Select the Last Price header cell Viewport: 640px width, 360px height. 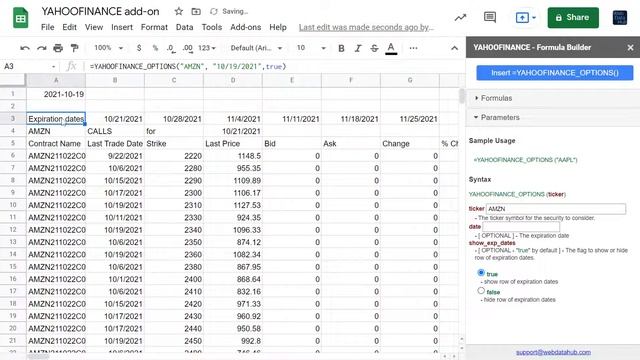click(x=233, y=144)
